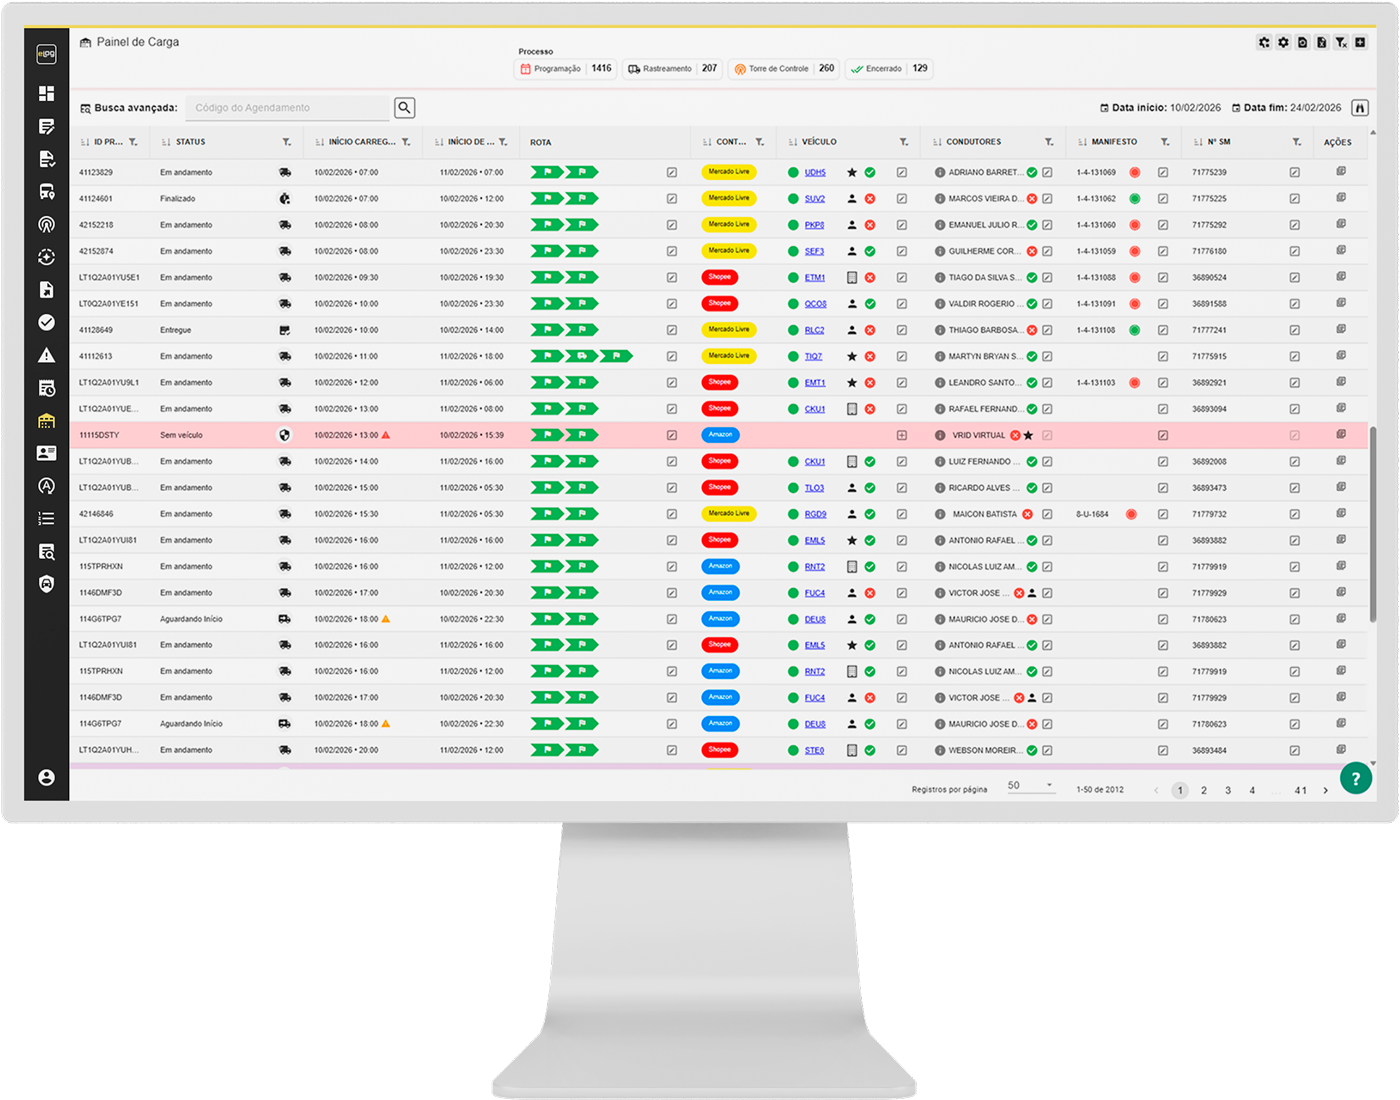Click the Código do Agendamento search field
This screenshot has height=1100, width=1400.
point(287,108)
